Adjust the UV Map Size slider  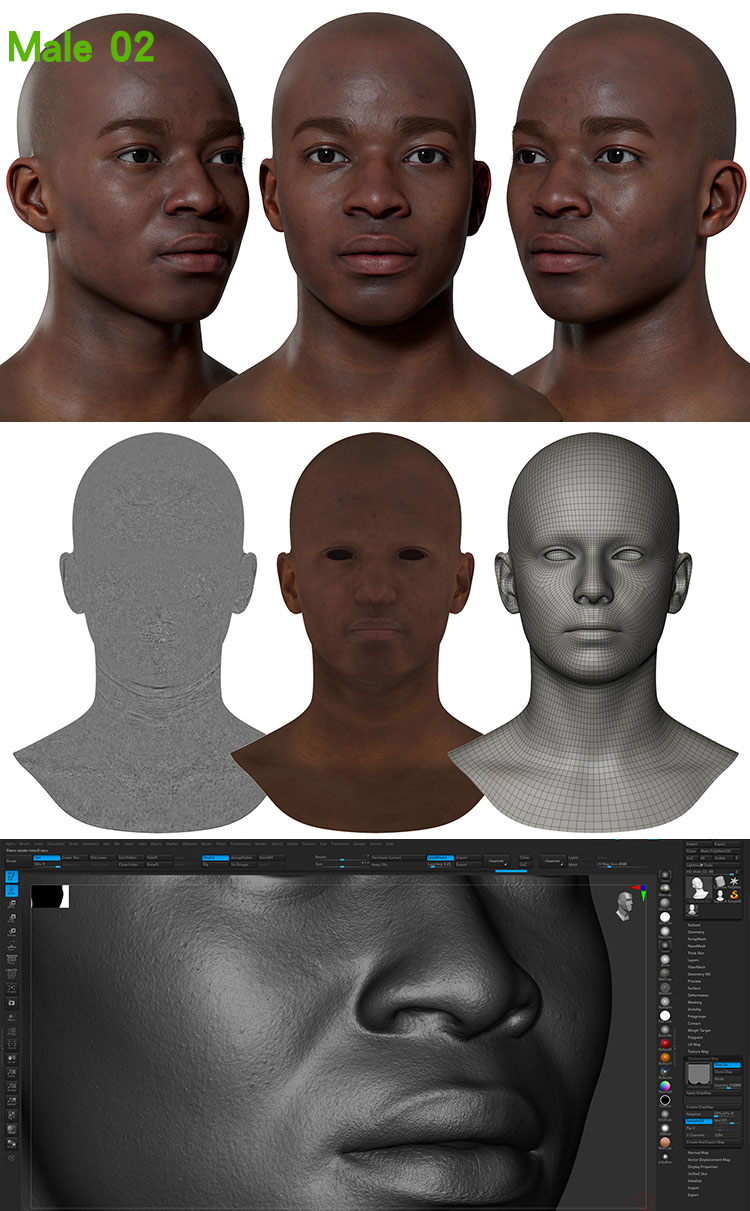click(x=622, y=863)
